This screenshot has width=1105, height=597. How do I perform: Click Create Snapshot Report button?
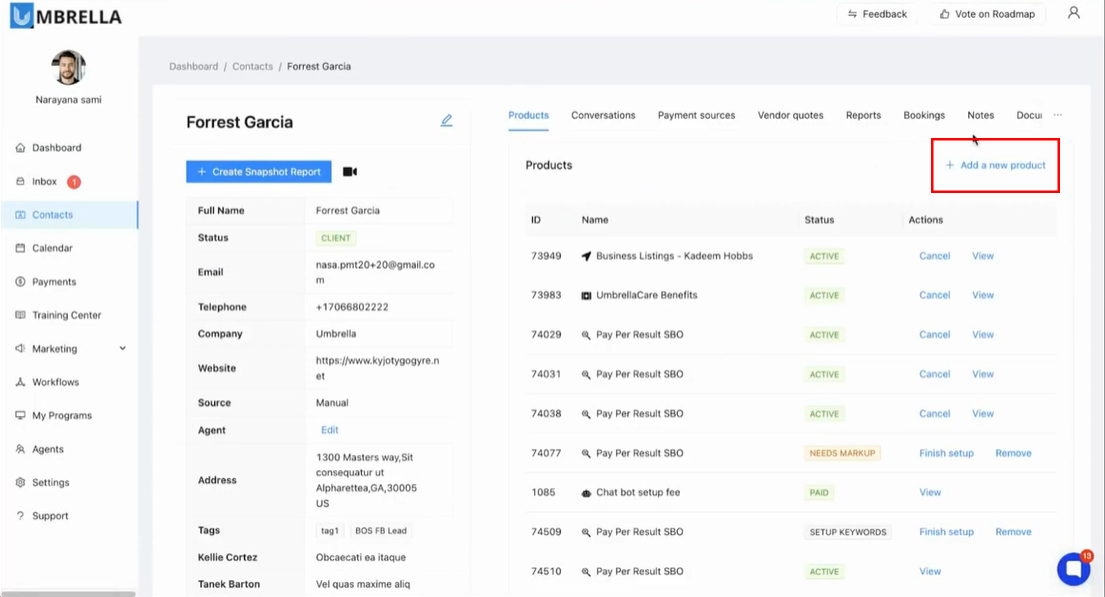pyautogui.click(x=259, y=172)
